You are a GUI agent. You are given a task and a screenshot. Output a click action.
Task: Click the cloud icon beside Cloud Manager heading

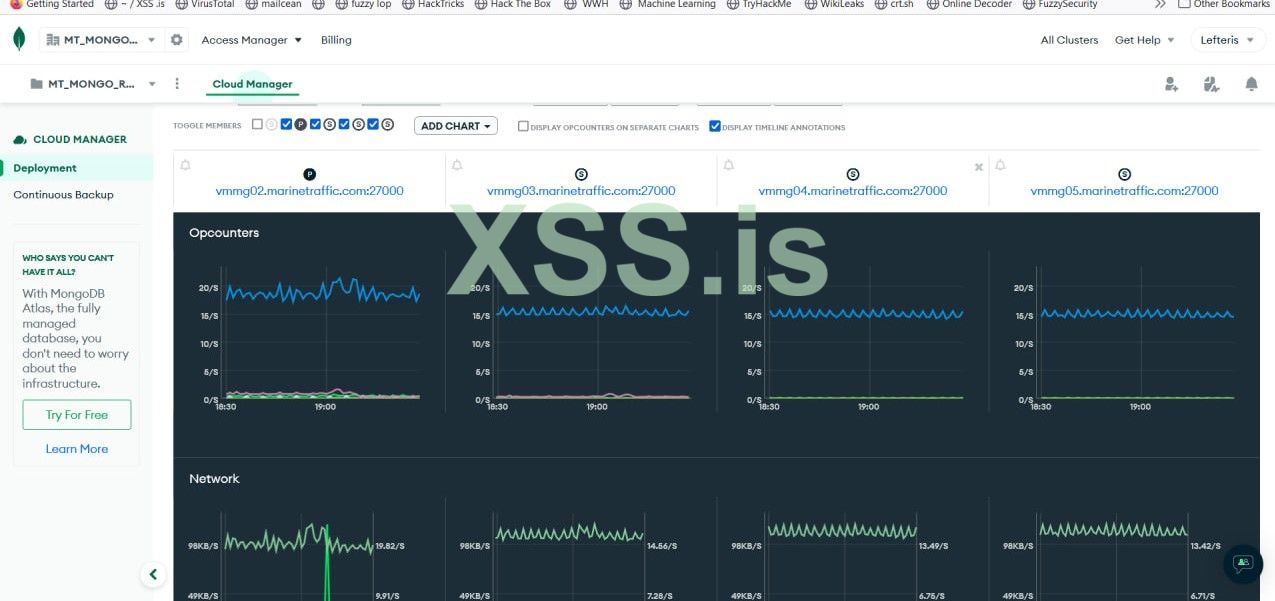coord(20,139)
